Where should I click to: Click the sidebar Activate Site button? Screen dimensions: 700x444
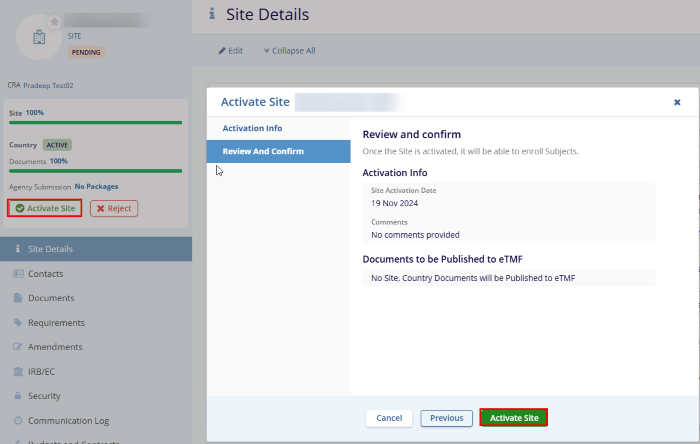click(45, 208)
